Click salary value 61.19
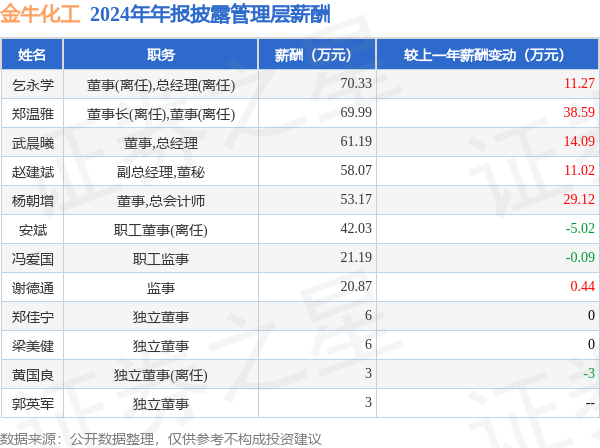Image resolution: width=600 pixels, height=448 pixels. click(356, 141)
